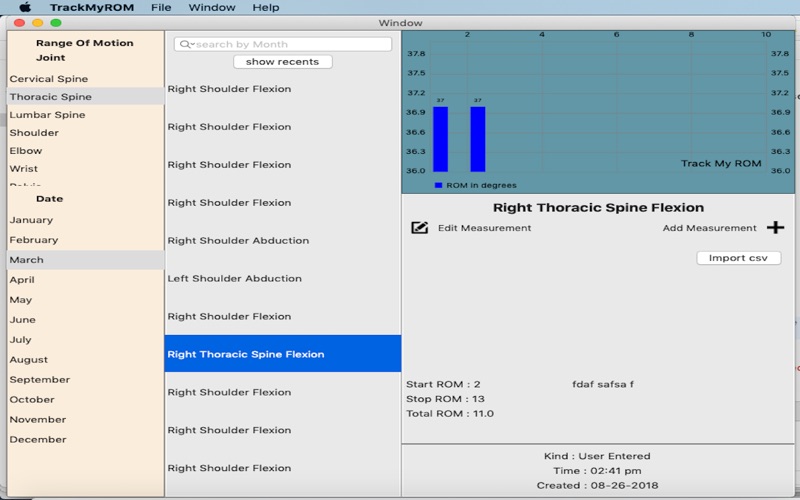
Task: Click Time : 02:41 pm text
Action: pyautogui.click(x=597, y=471)
